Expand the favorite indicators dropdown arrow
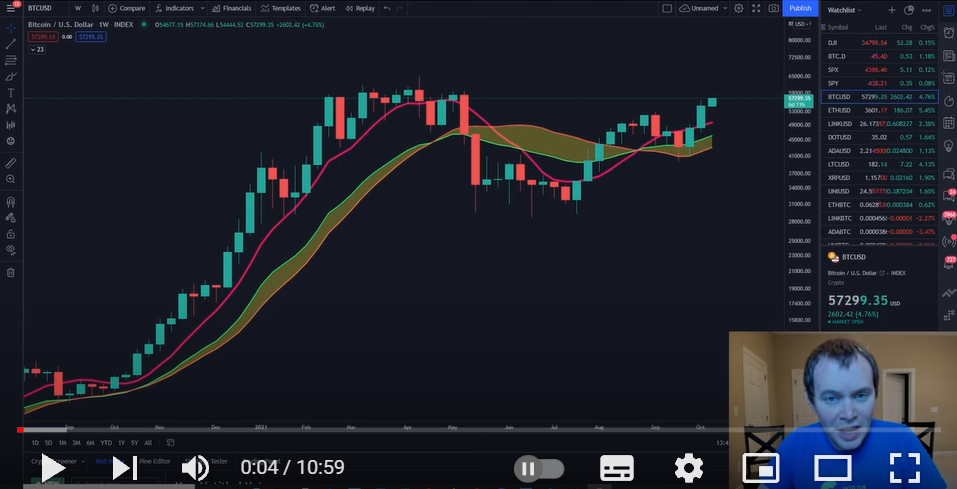 coord(202,9)
